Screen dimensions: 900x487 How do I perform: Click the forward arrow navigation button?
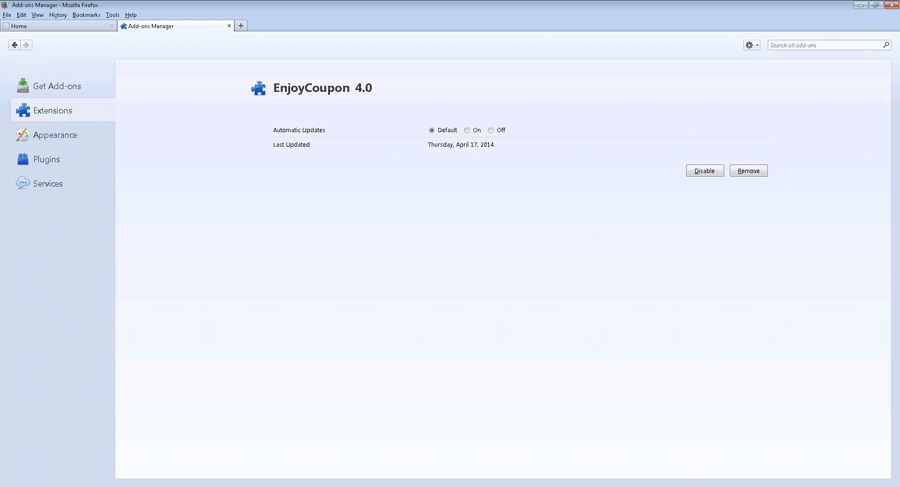click(x=26, y=45)
